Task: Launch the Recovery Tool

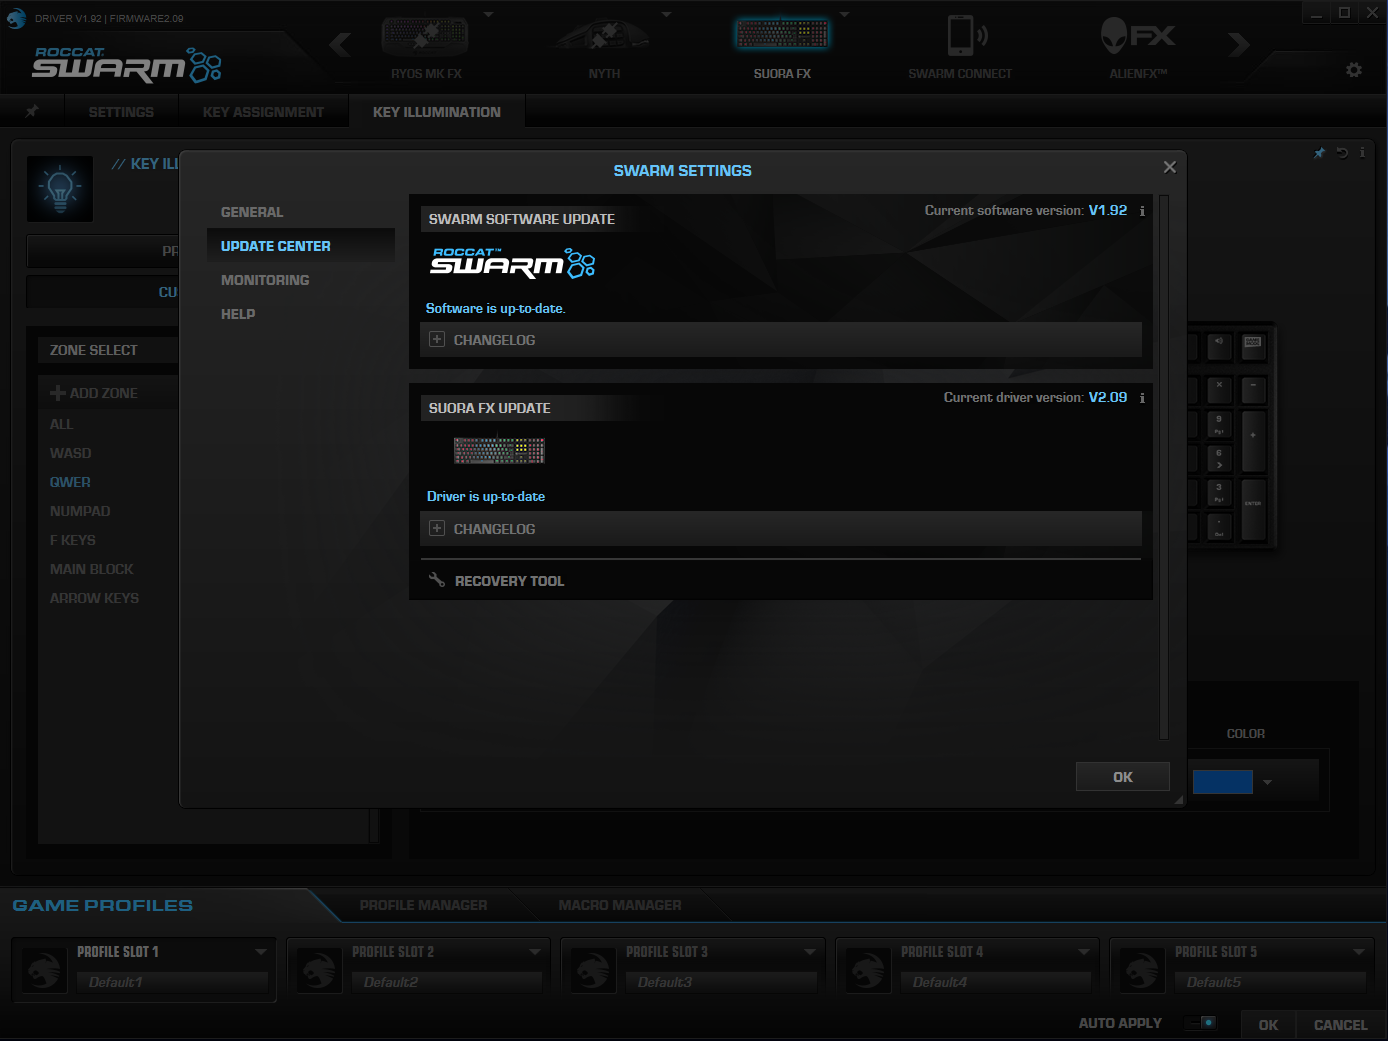Action: tap(509, 581)
